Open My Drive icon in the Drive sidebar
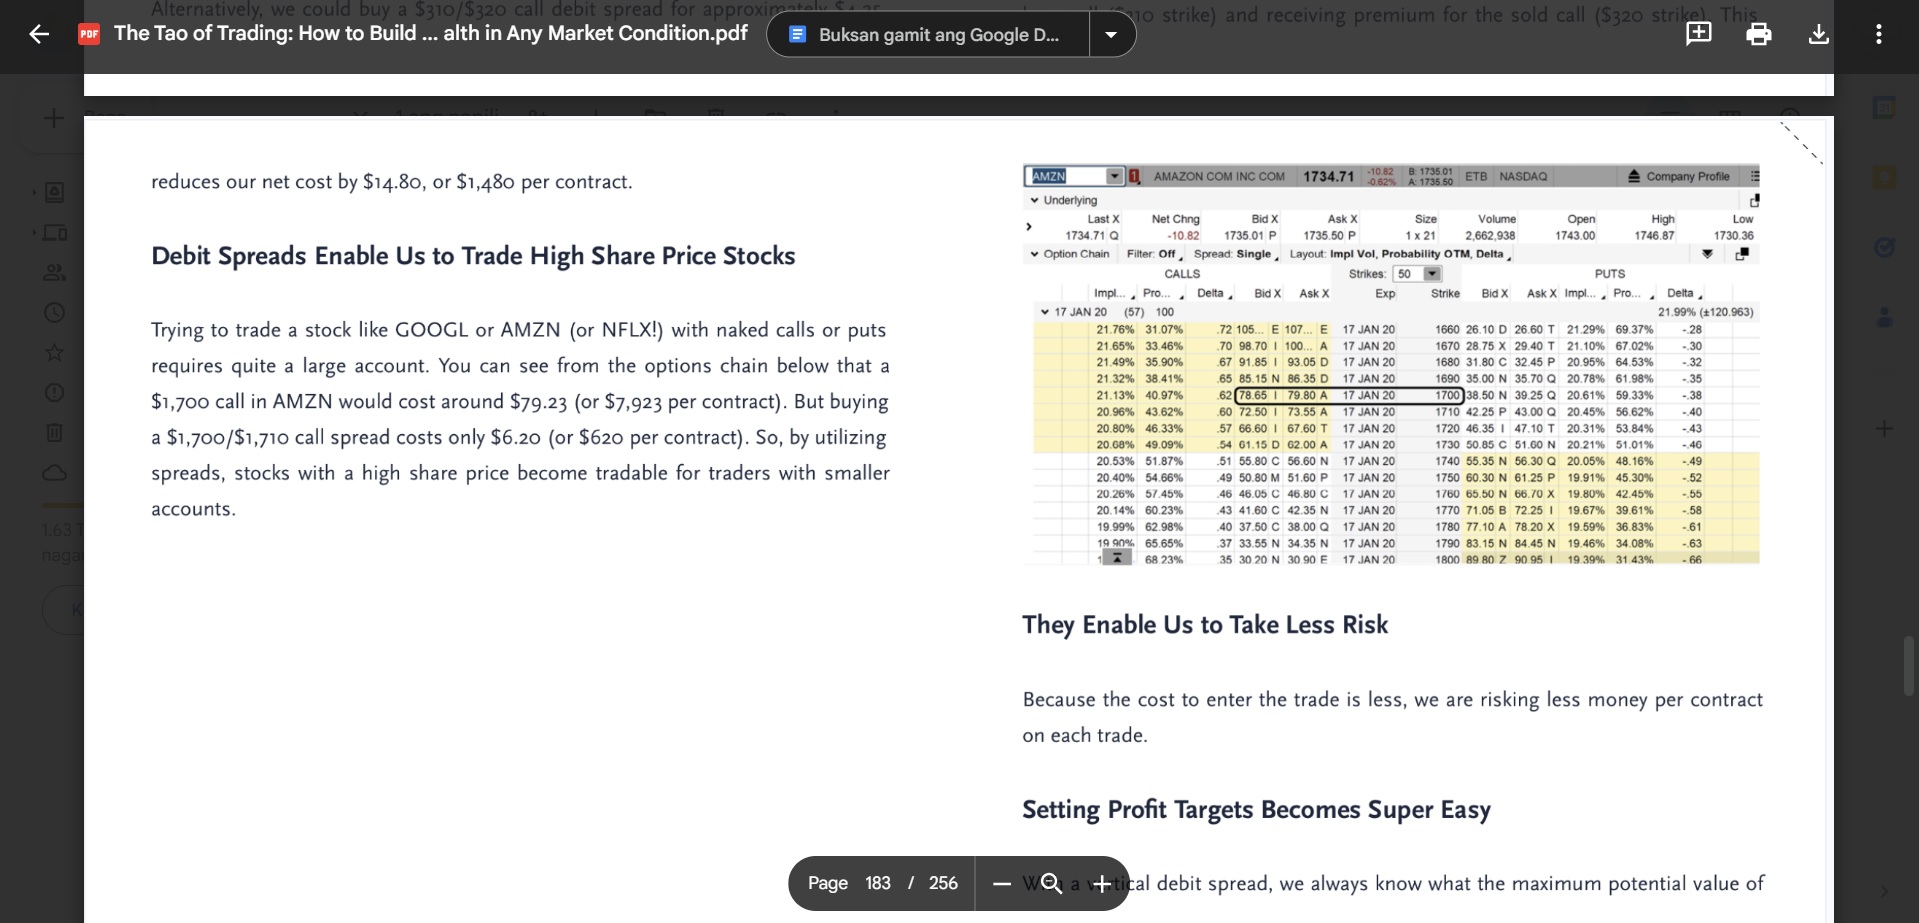Screen dimensions: 1919x923 coord(55,192)
